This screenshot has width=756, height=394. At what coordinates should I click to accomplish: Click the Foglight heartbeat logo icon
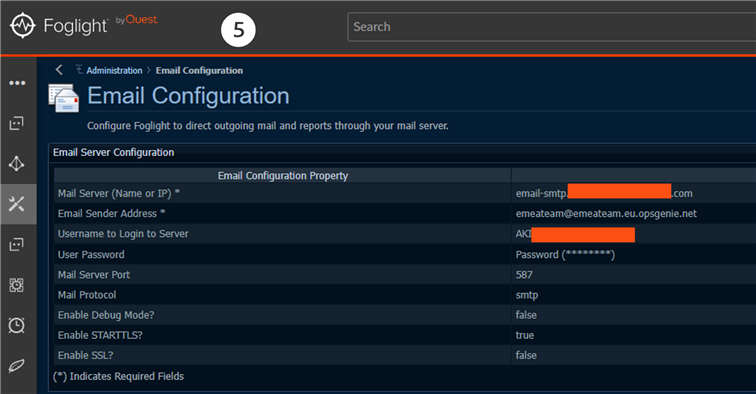coord(22,26)
